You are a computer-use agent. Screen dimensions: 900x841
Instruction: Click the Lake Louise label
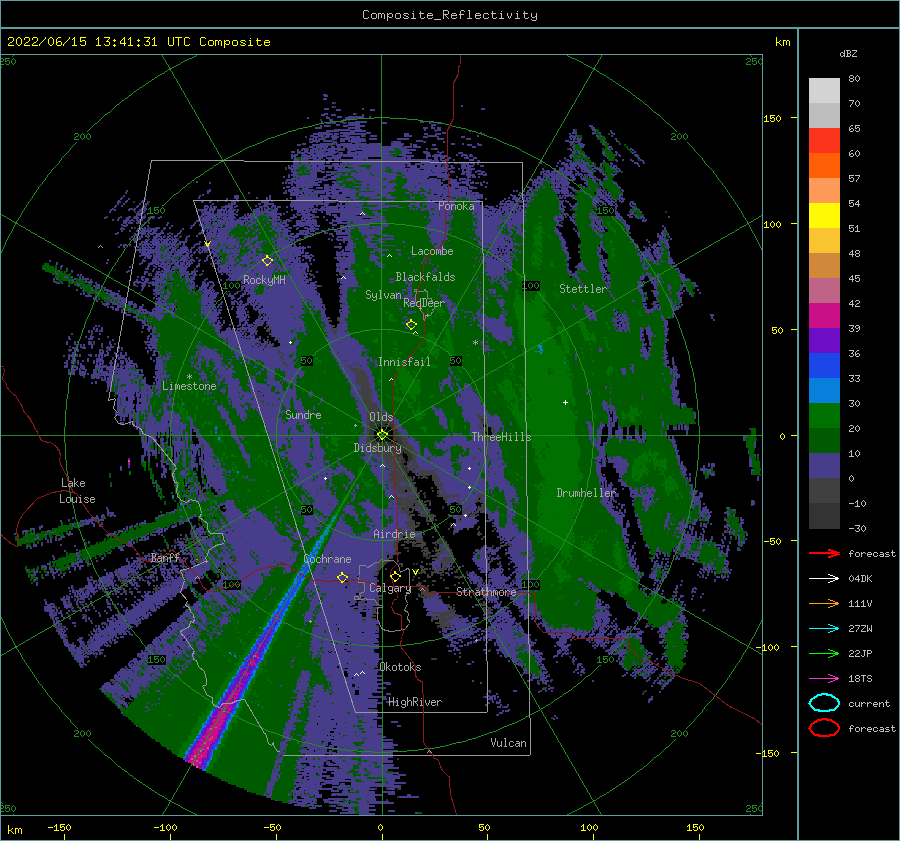(x=77, y=491)
